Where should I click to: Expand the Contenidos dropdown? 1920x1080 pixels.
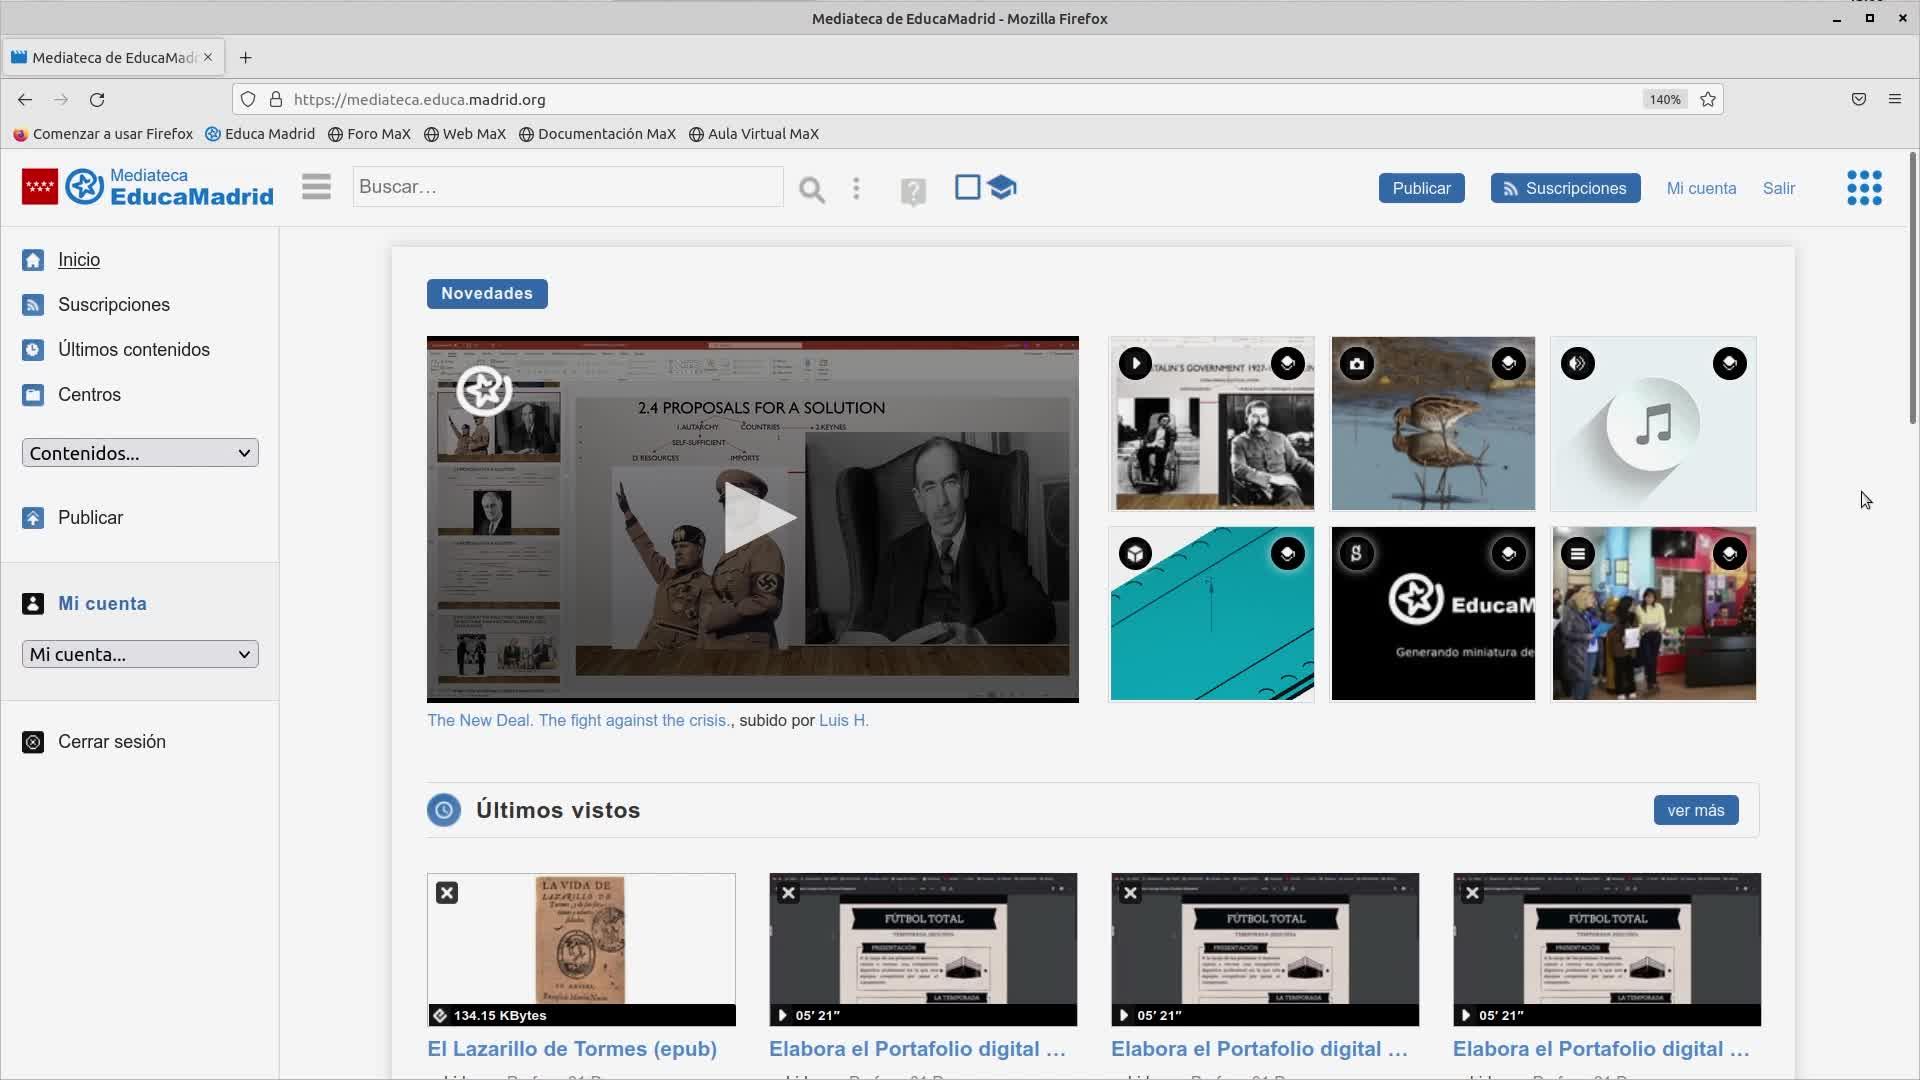(x=140, y=453)
